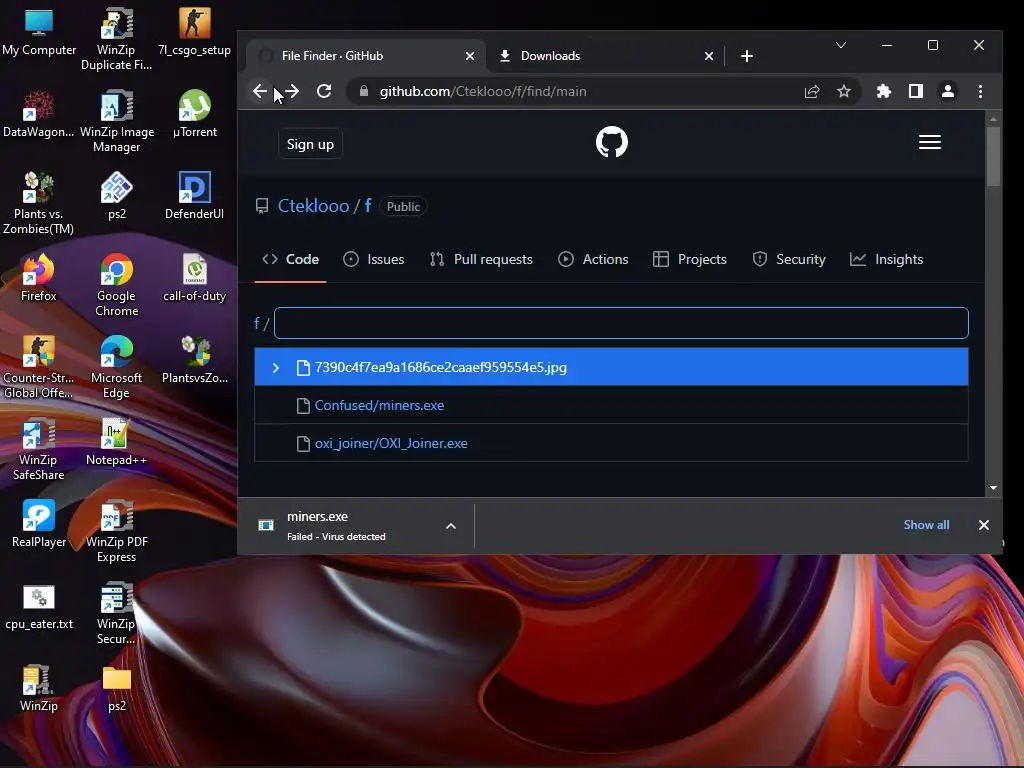
Task: Select the Code tab
Action: coord(291,259)
